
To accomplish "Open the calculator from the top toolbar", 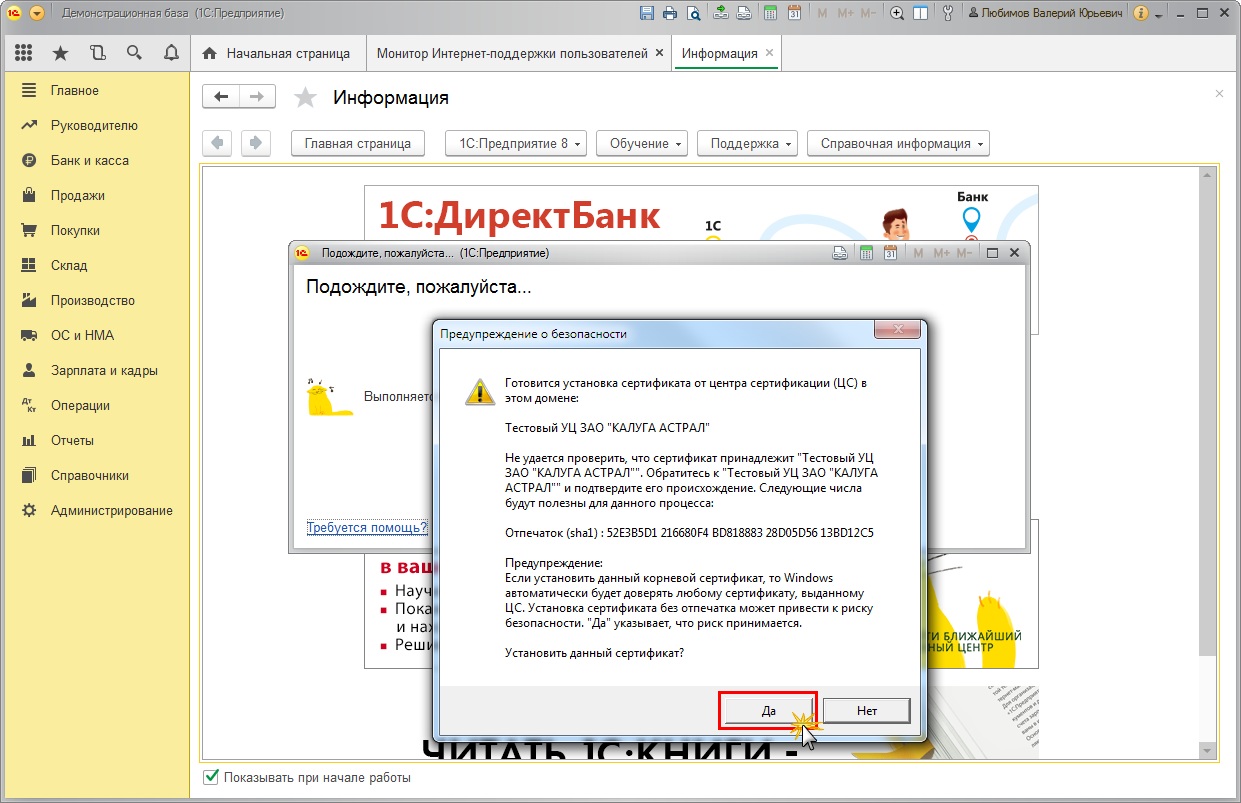I will pos(770,13).
